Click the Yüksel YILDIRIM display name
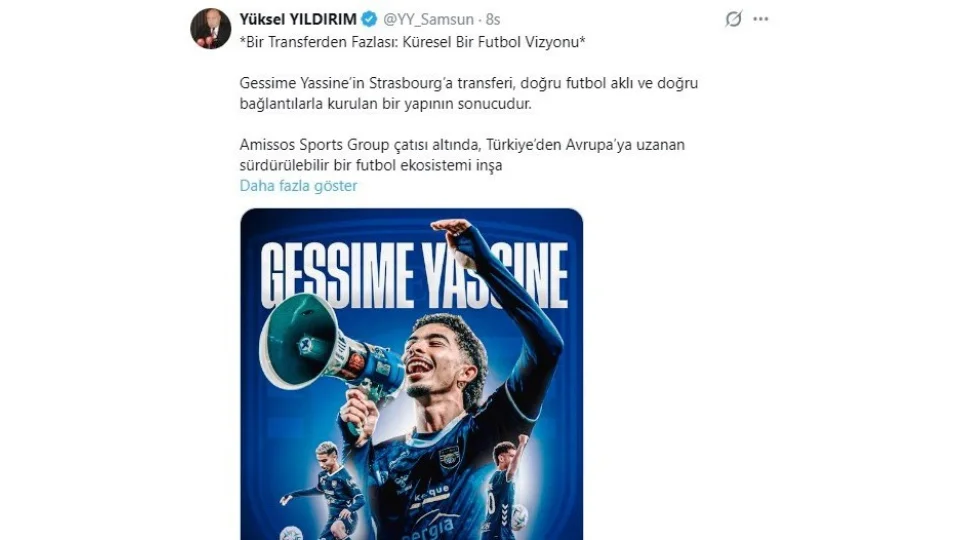Image resolution: width=960 pixels, height=540 pixels. 298,20
